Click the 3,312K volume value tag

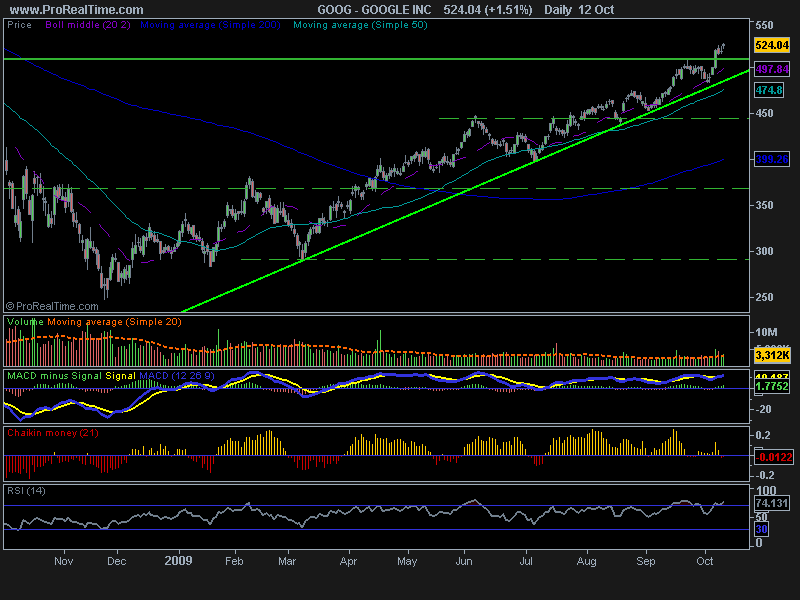(x=772, y=355)
